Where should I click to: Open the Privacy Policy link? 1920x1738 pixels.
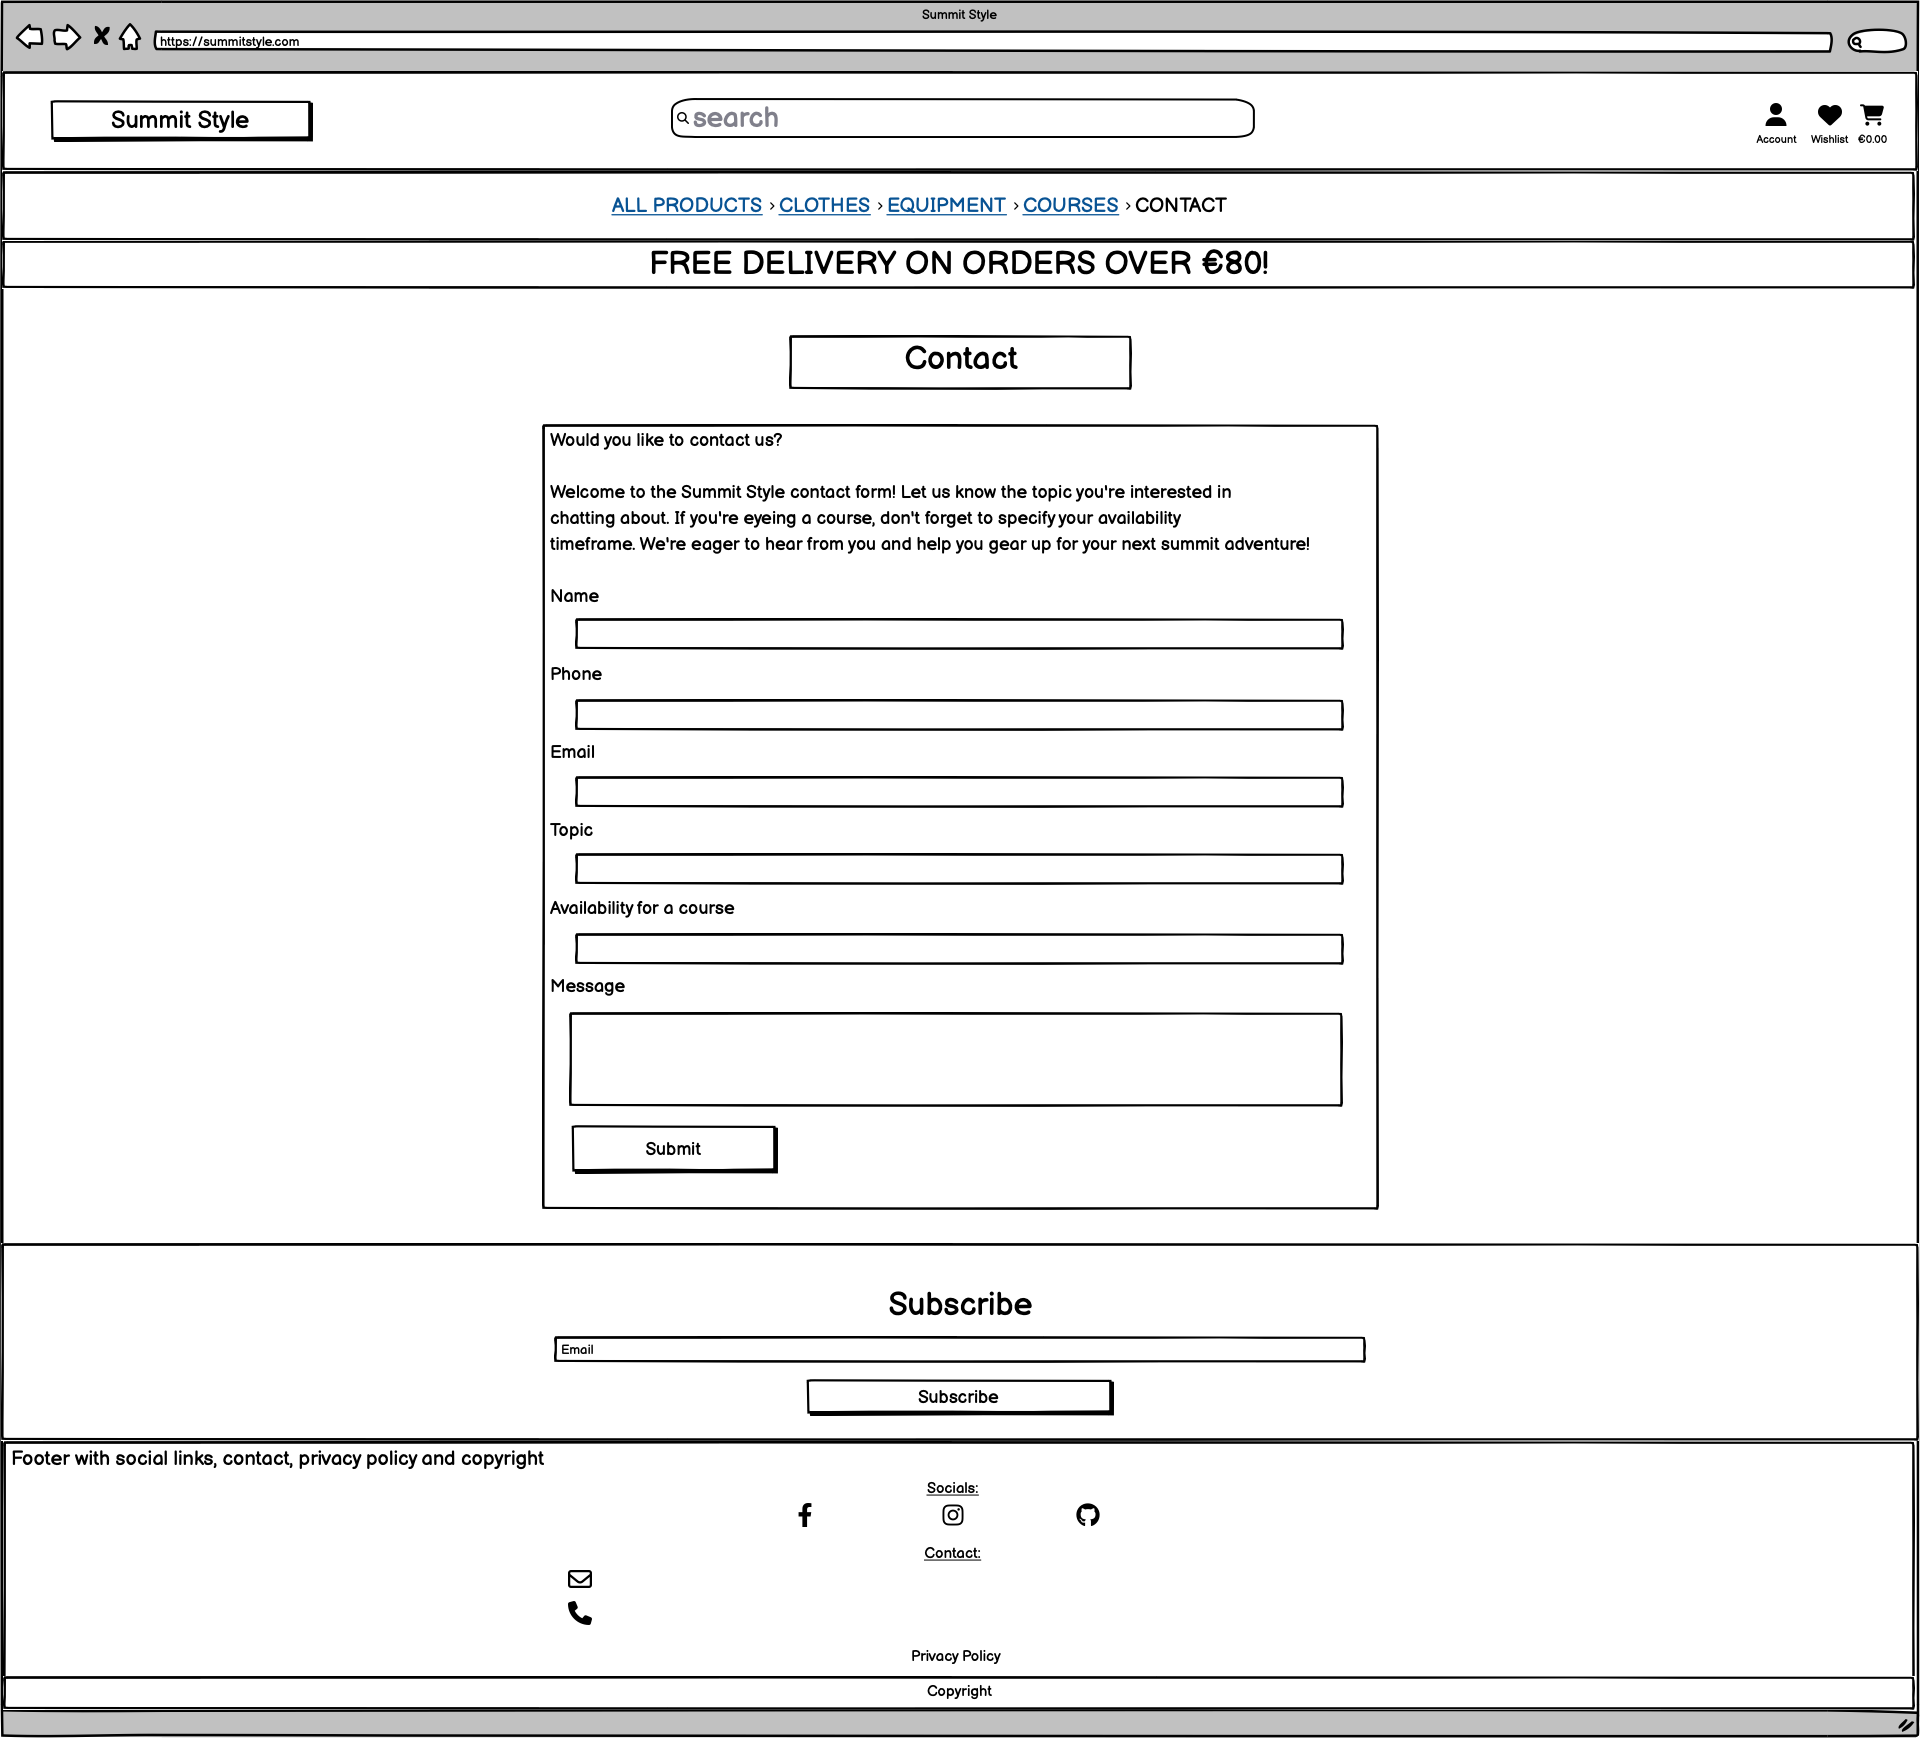[x=955, y=1656]
